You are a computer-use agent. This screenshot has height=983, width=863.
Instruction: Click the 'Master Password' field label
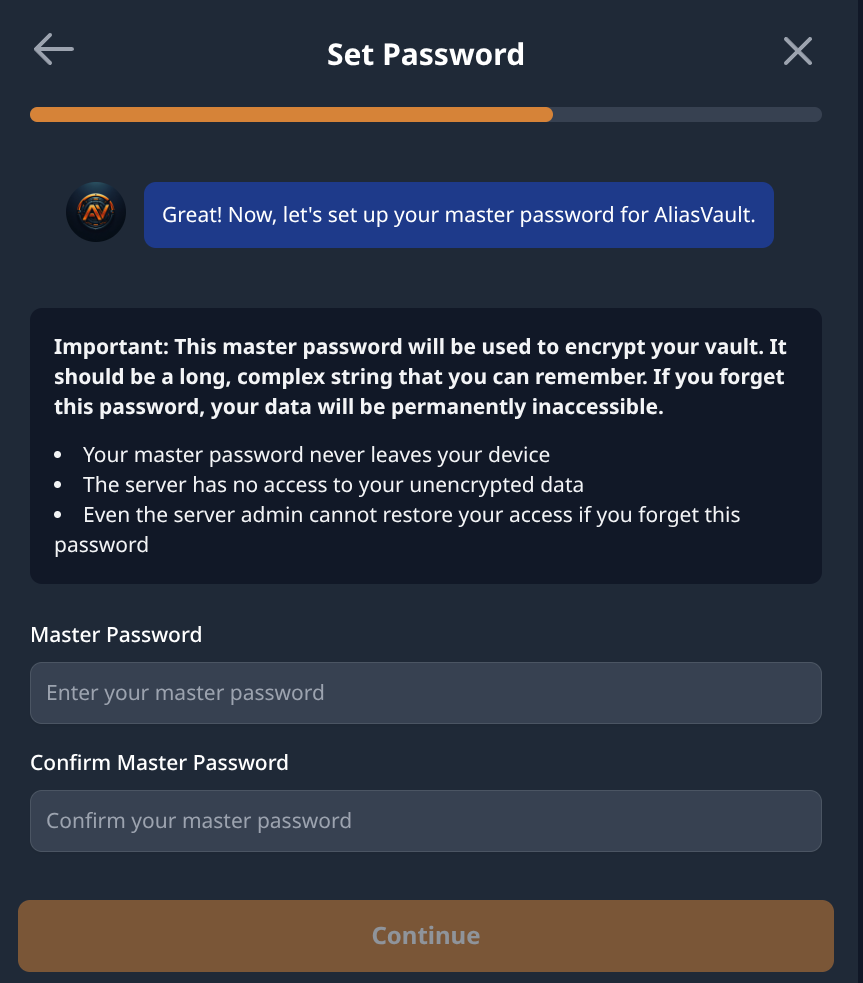pyautogui.click(x=116, y=634)
